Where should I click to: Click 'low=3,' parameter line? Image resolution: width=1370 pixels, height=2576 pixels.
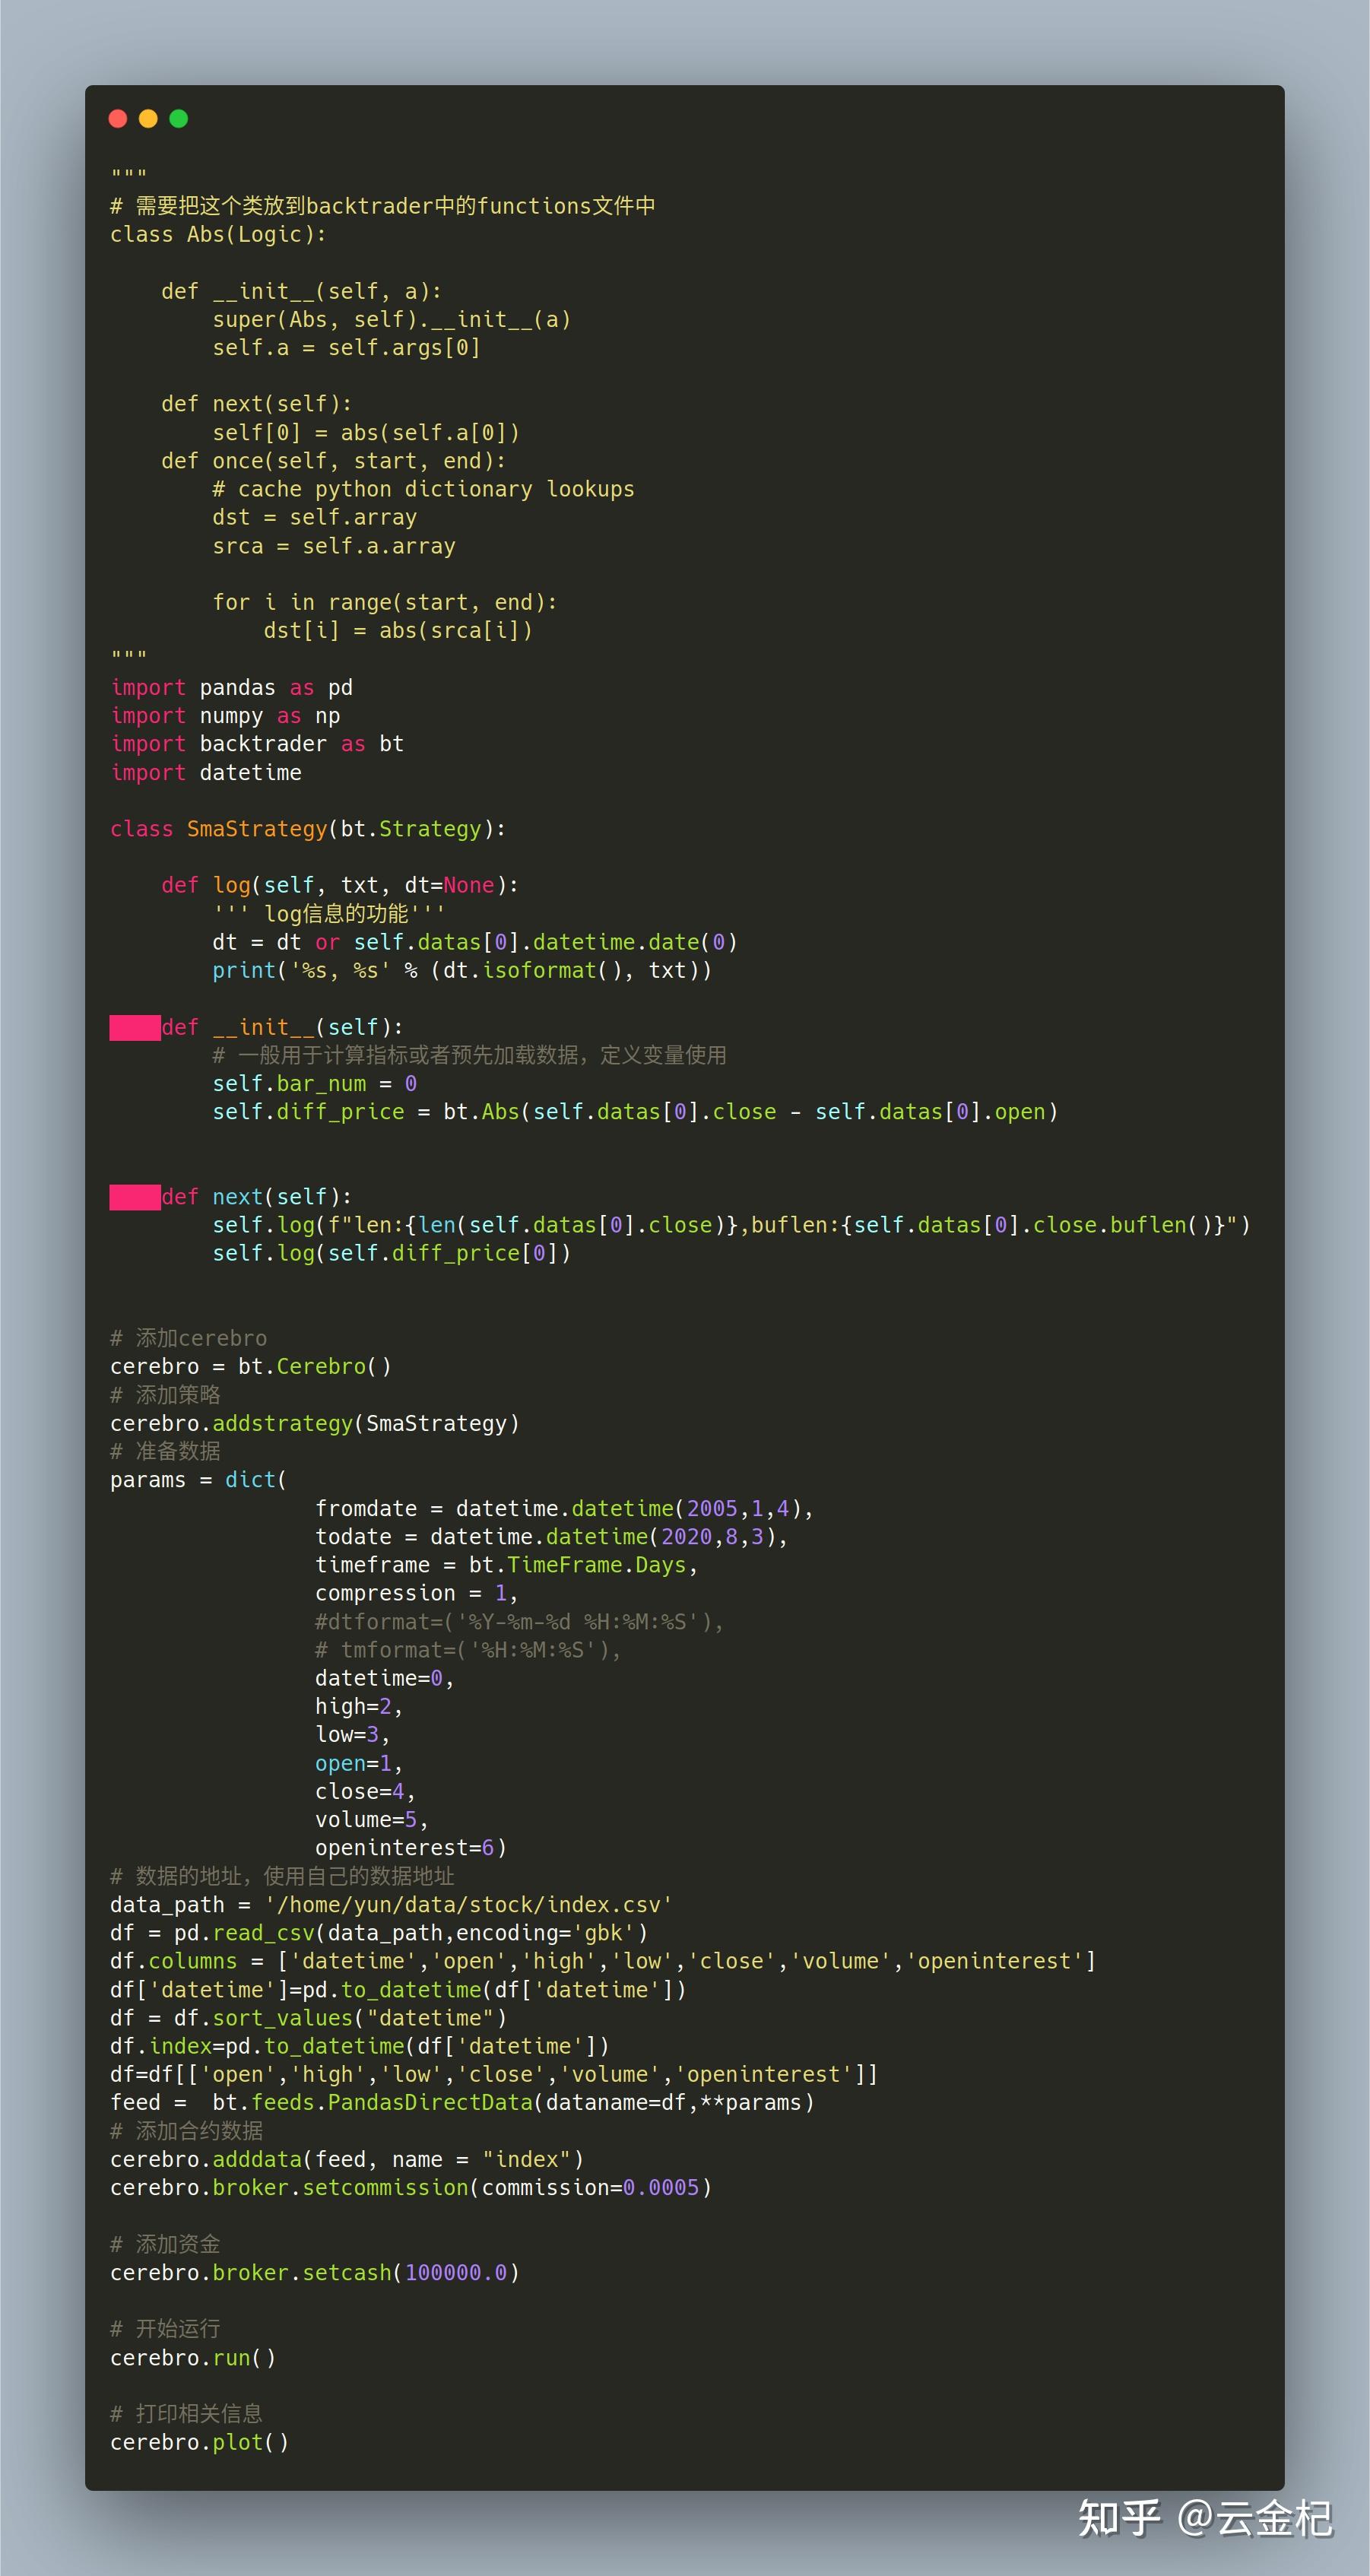coord(353,1734)
